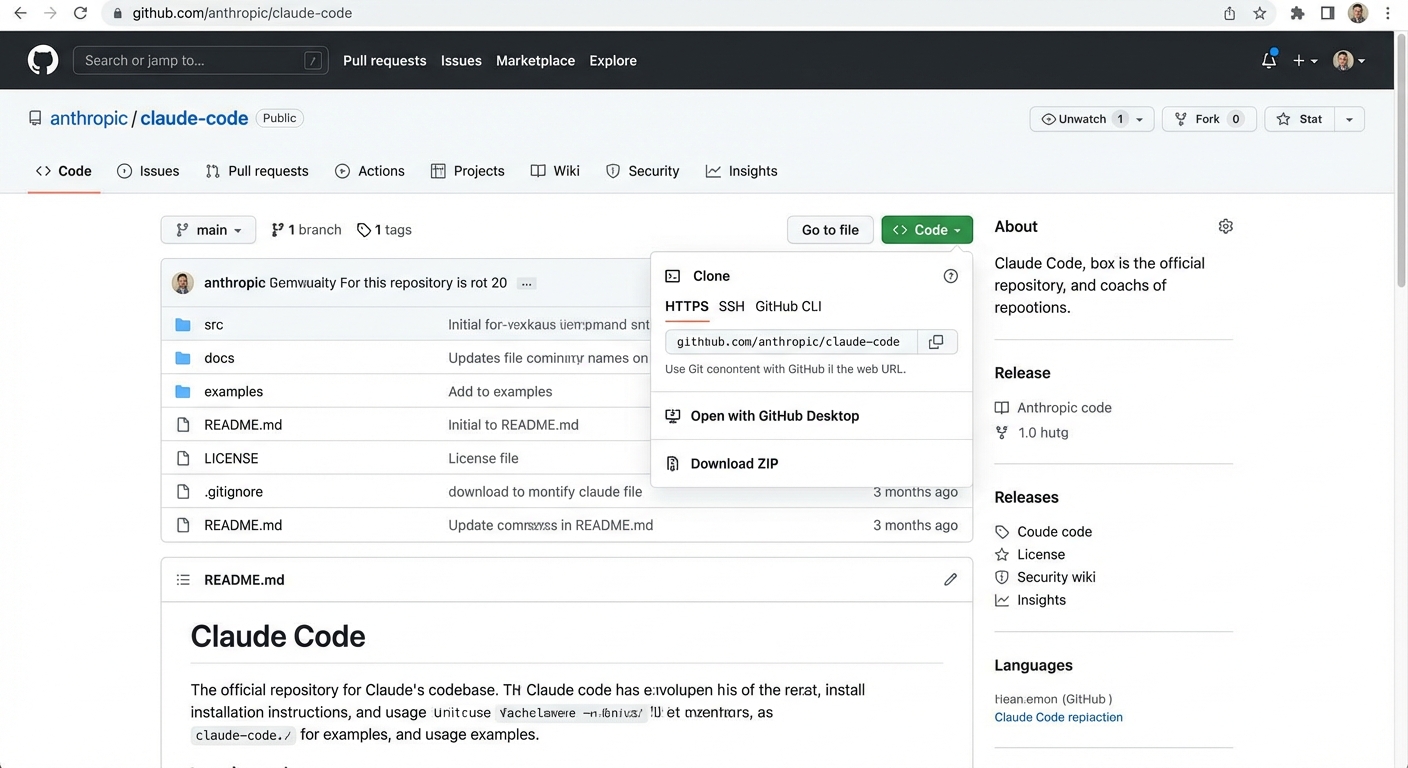This screenshot has height=768, width=1408.
Task: Expand the commit message ellipsis
Action: click(x=527, y=284)
